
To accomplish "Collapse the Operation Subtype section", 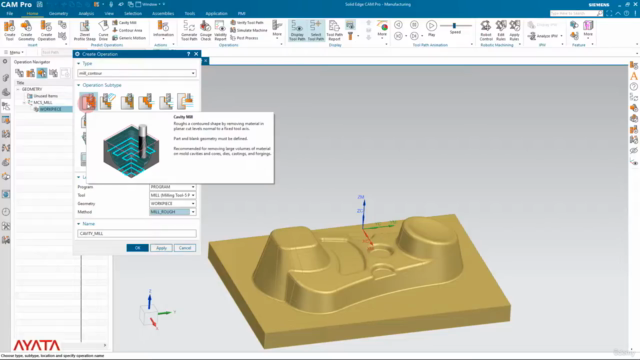I will (x=79, y=85).
